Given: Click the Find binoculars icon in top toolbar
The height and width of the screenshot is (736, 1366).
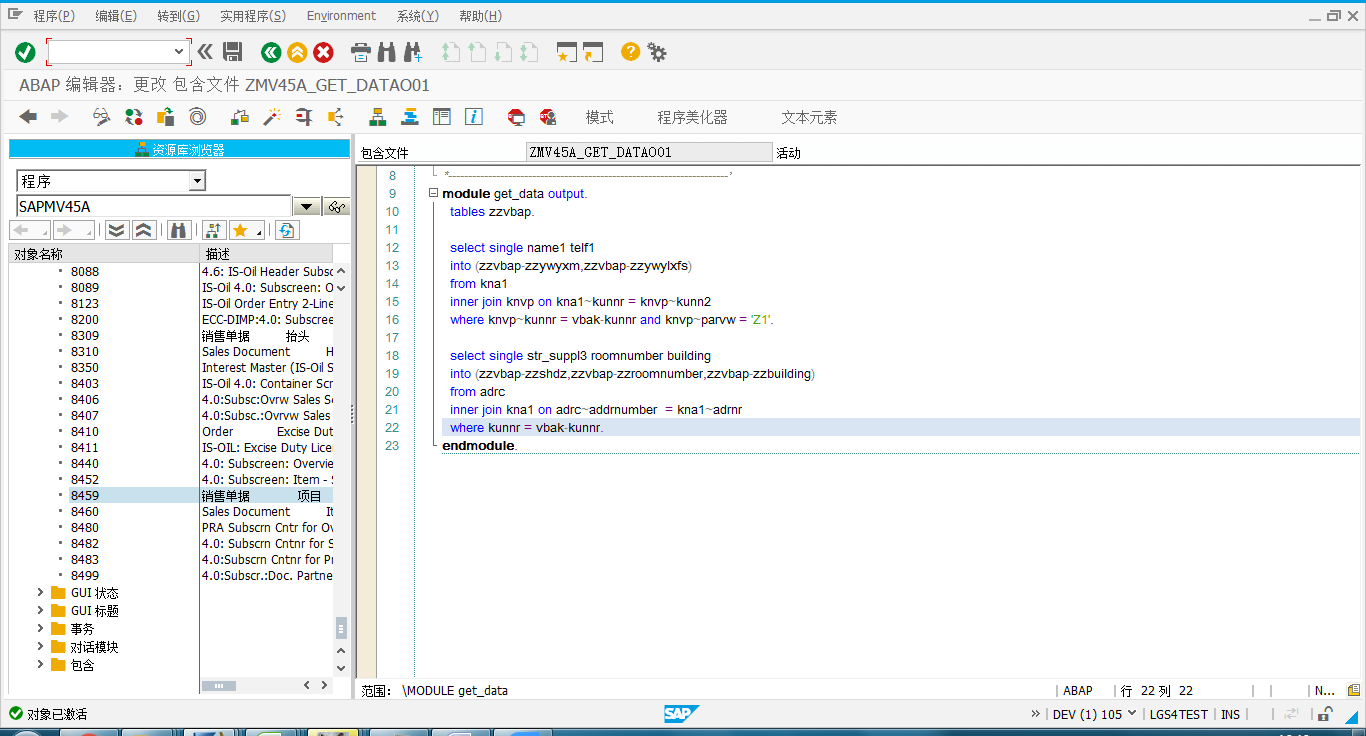Looking at the screenshot, I should (387, 52).
